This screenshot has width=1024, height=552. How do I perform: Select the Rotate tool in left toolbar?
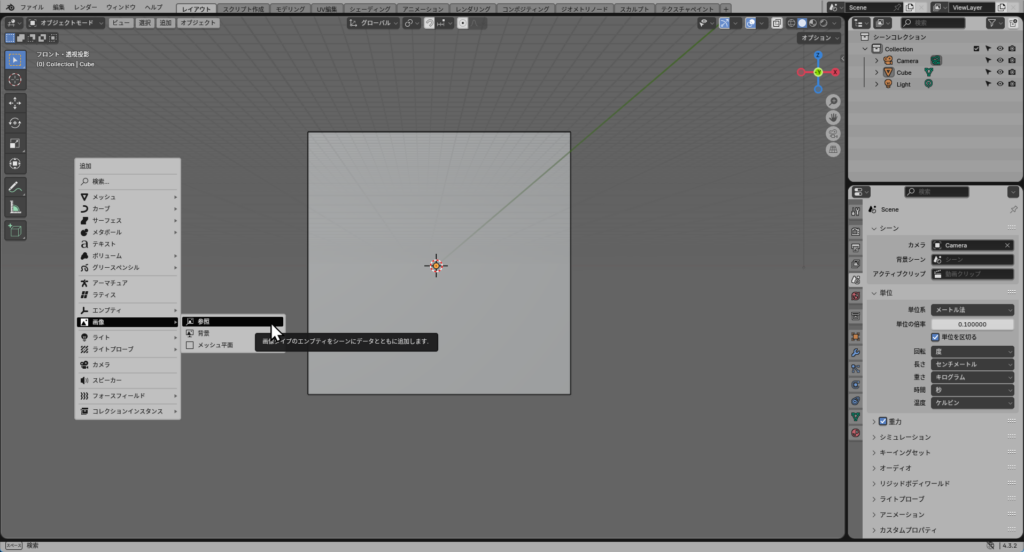pos(16,123)
